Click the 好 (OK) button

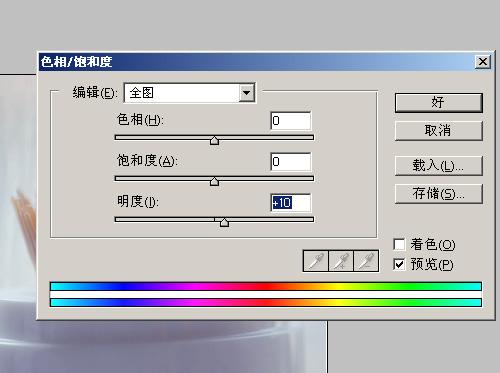coord(439,102)
